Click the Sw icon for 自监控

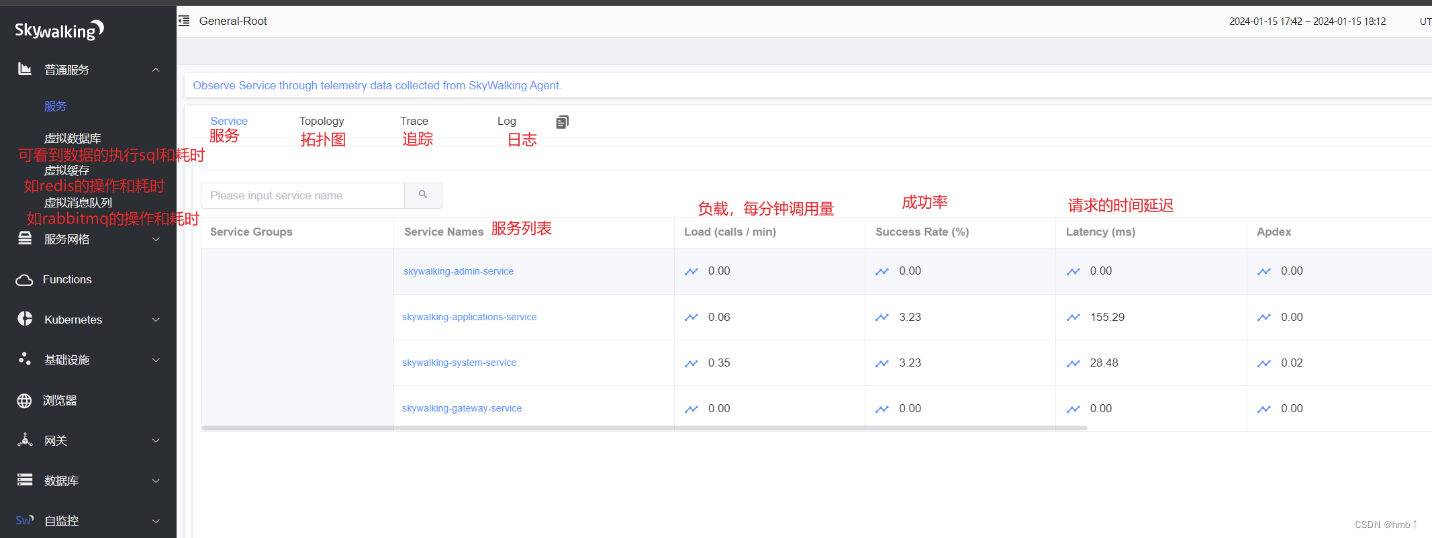pos(25,520)
